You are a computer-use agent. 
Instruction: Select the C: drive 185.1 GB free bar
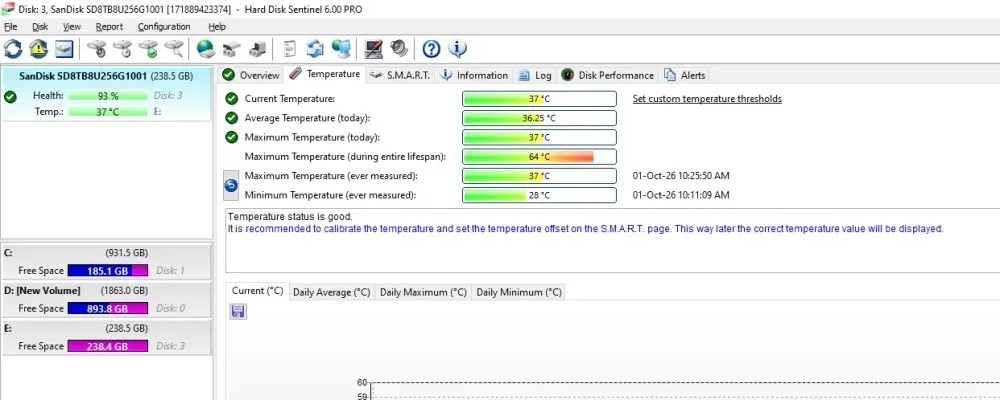108,270
